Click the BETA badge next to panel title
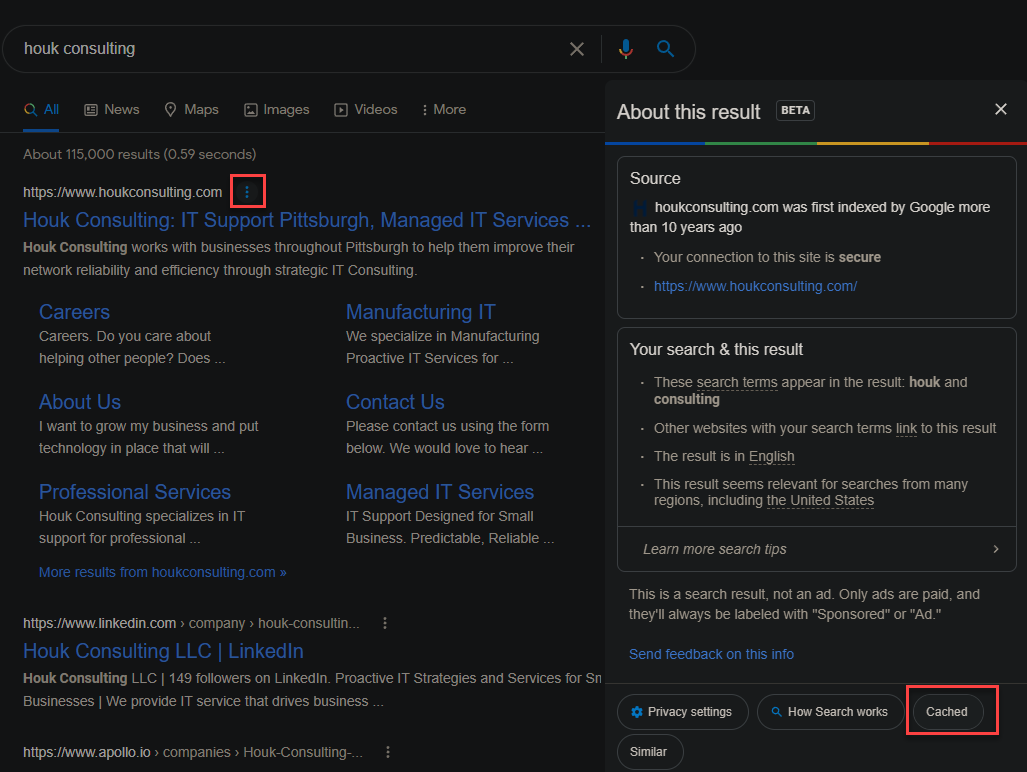The image size is (1027, 772). coord(795,111)
